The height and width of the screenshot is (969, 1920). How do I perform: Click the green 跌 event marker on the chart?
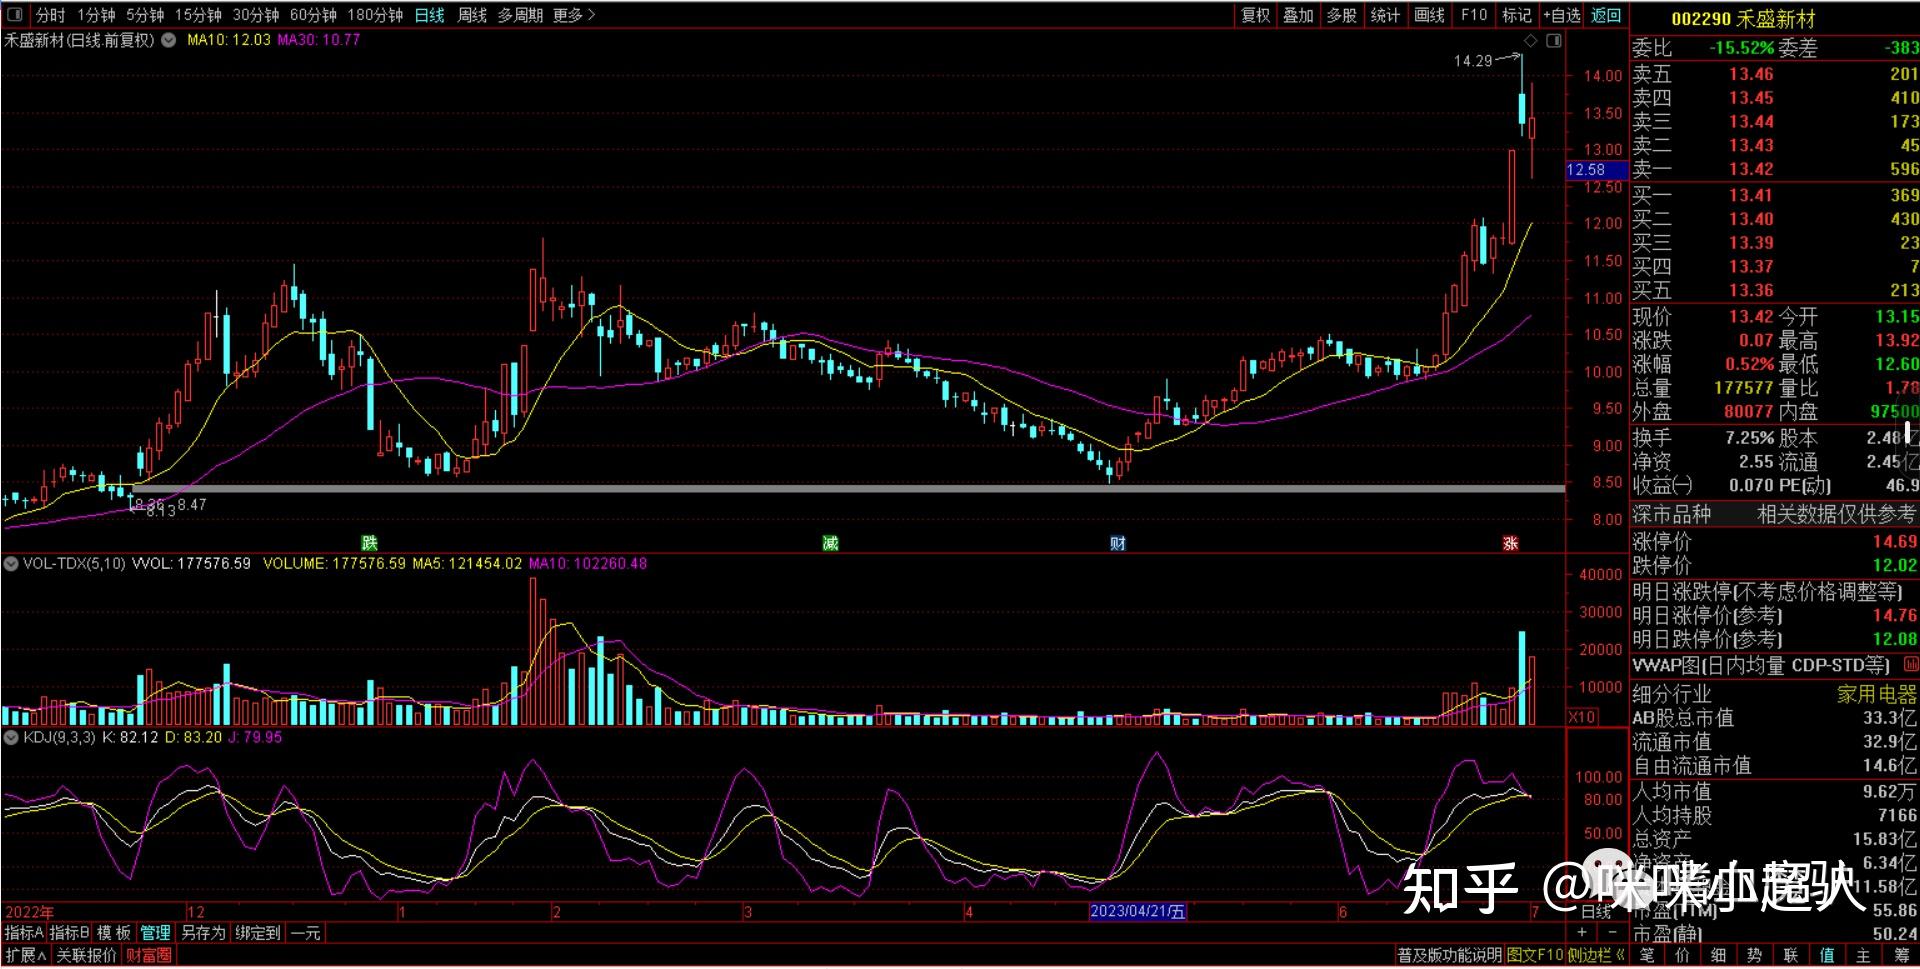click(369, 543)
